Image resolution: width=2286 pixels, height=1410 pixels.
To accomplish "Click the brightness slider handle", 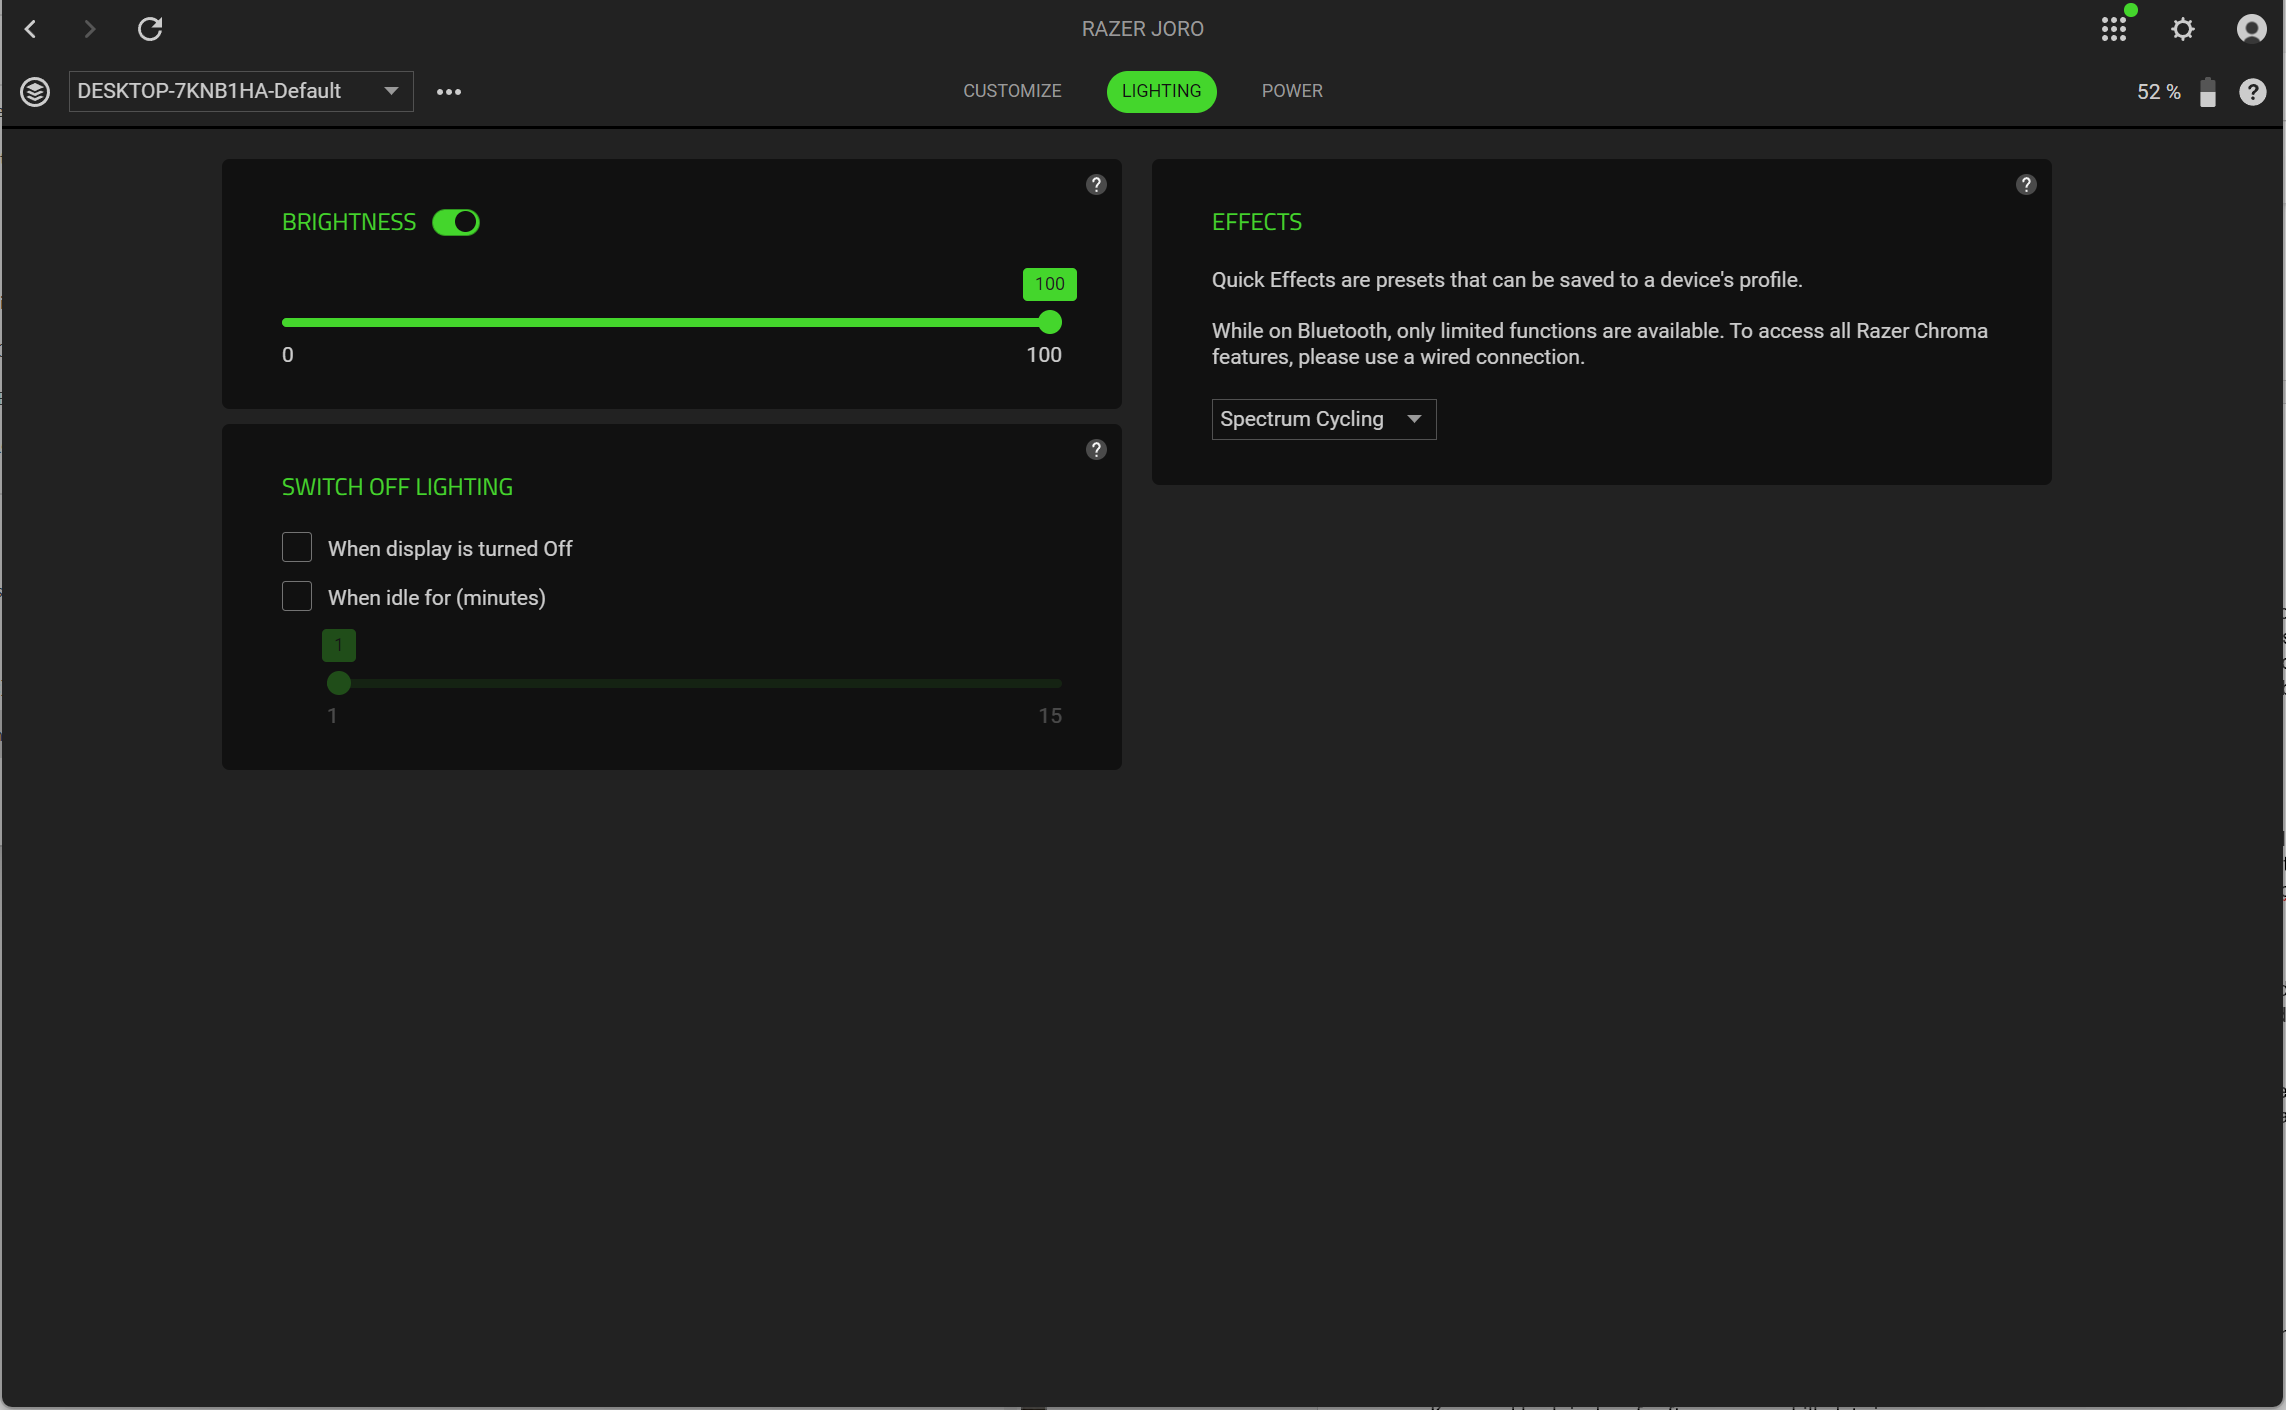I will [x=1049, y=322].
